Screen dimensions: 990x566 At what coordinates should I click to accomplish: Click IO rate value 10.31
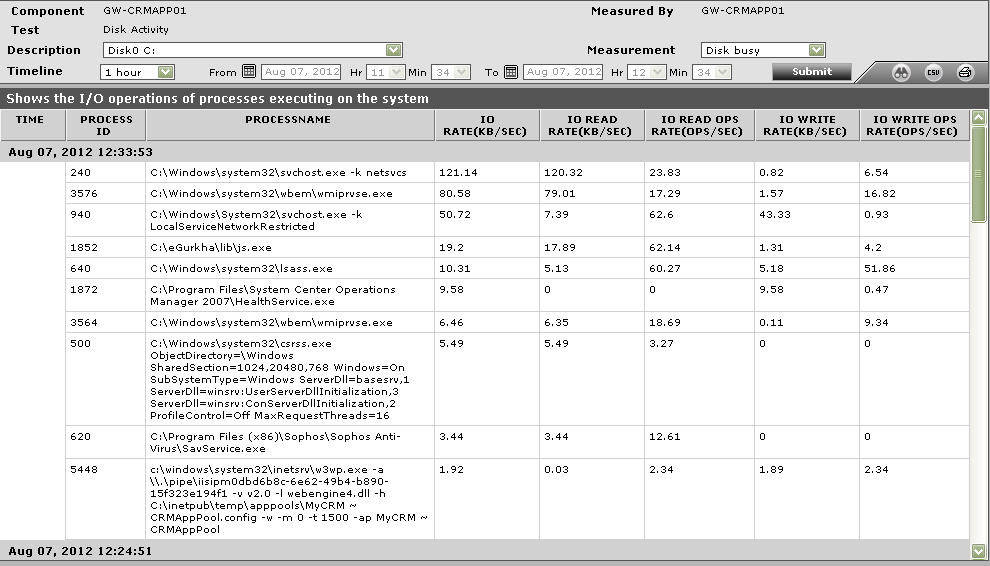pos(455,268)
